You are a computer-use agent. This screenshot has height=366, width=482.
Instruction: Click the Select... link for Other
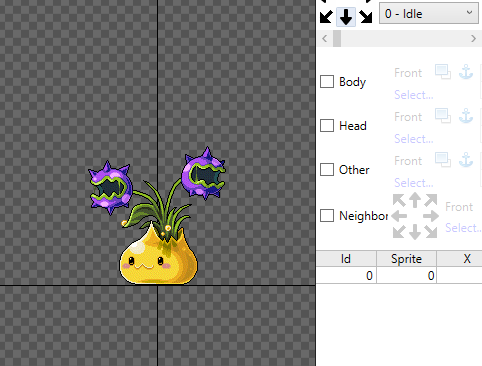[414, 183]
